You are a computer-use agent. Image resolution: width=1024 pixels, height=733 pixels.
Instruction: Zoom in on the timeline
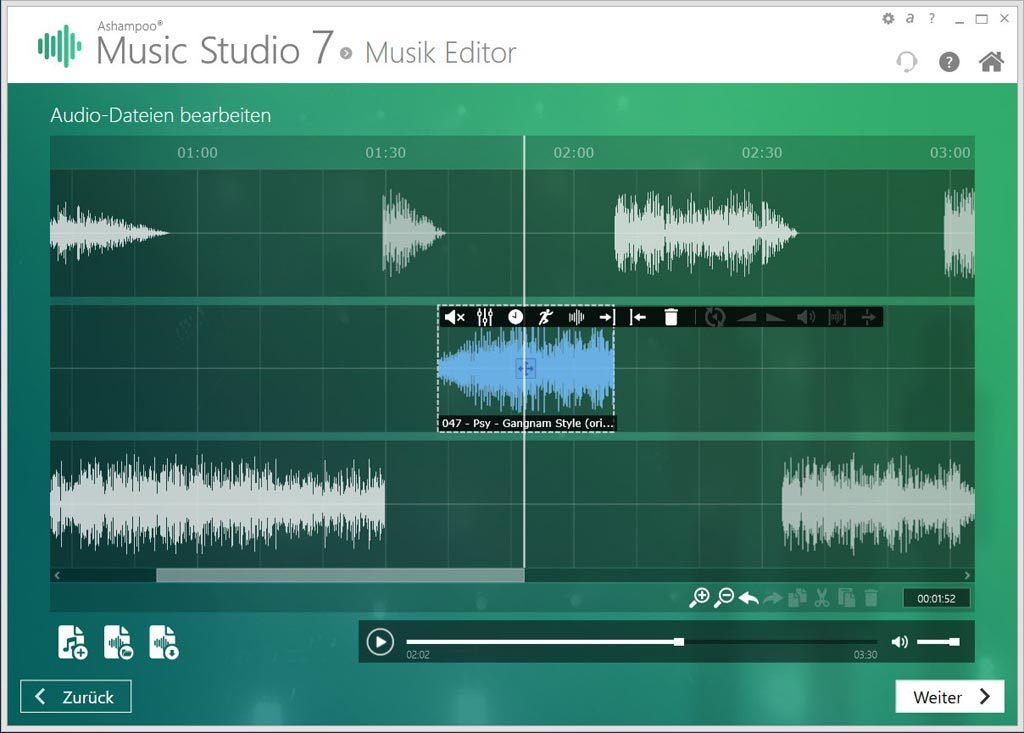[x=699, y=598]
